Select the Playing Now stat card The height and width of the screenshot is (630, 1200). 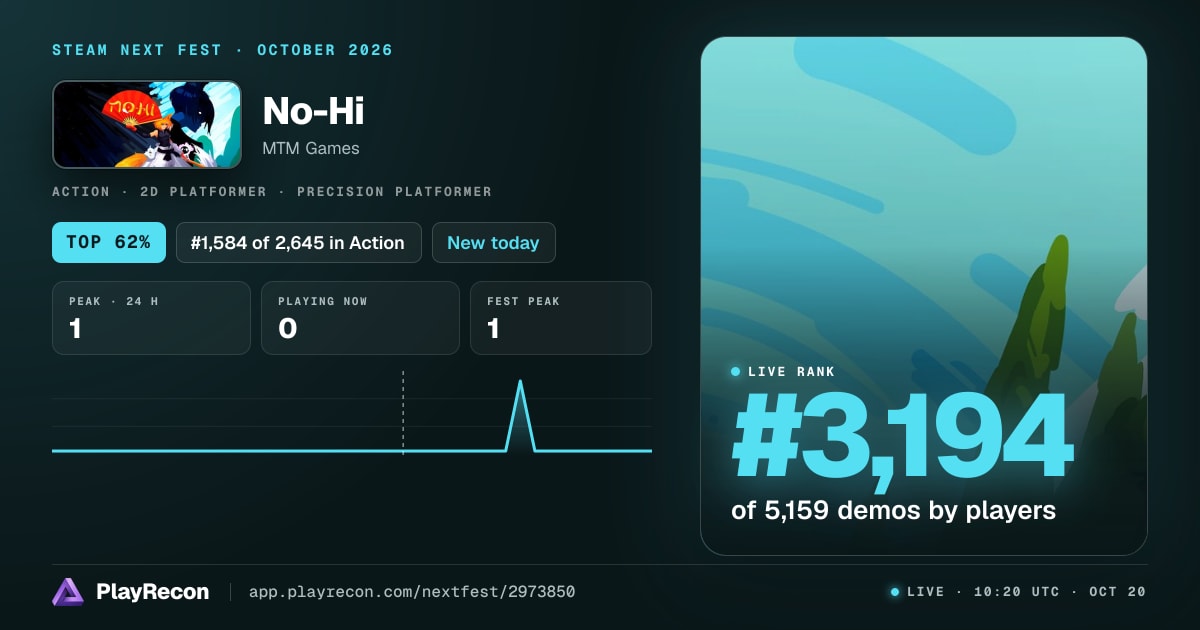coord(360,318)
